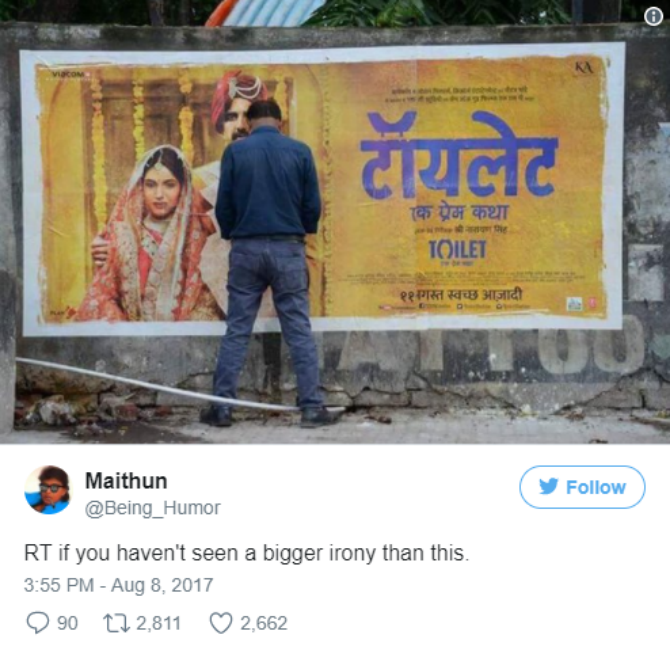Open the 3:55 PM - Aug 8, 2017 timestamp

coord(118,585)
